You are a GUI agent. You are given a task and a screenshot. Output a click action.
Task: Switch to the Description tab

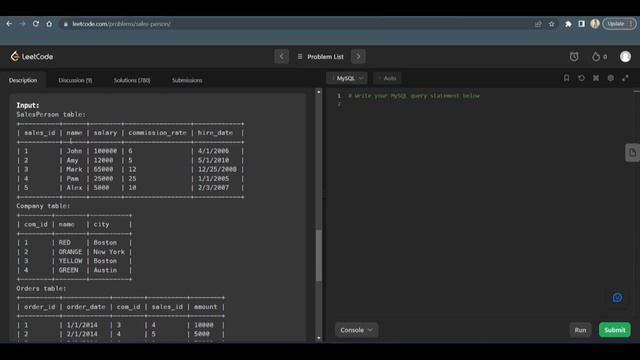point(23,80)
